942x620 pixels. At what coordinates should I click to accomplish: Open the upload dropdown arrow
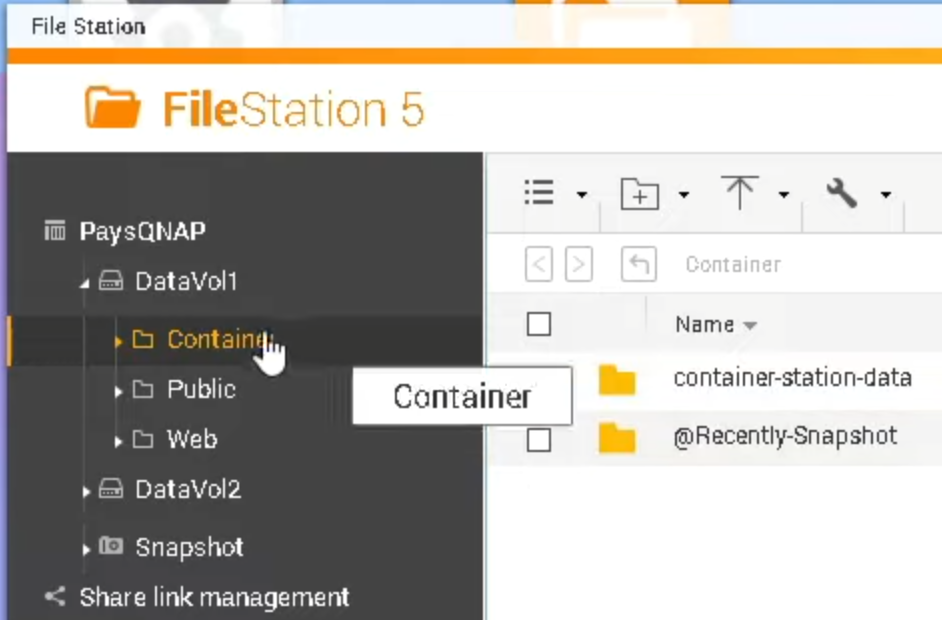(784, 195)
